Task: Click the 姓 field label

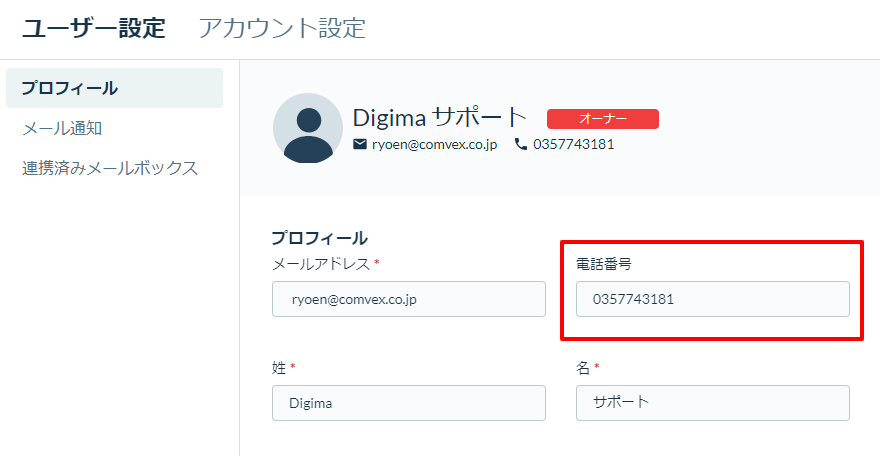Action: pos(279,368)
